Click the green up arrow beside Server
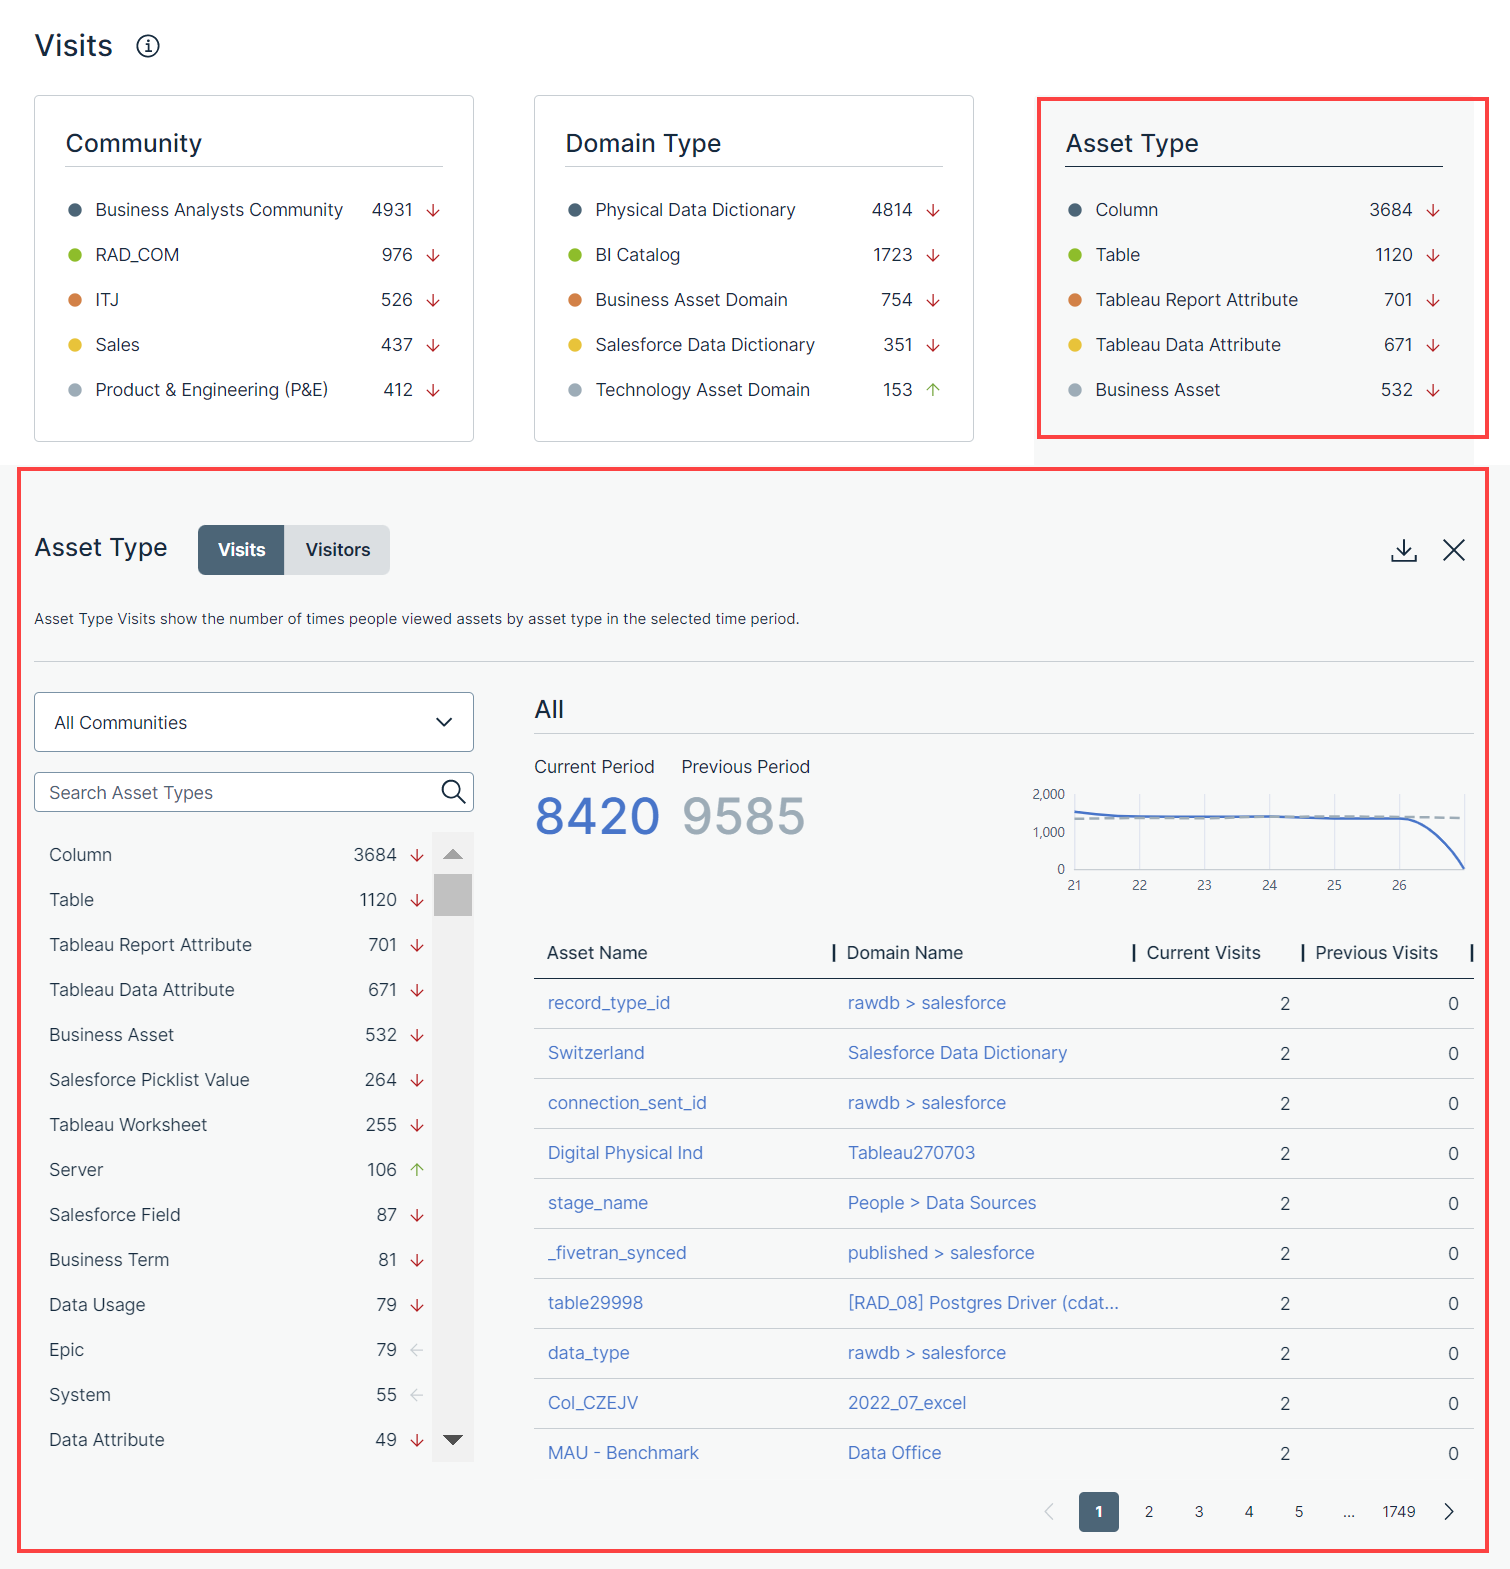 point(417,1169)
